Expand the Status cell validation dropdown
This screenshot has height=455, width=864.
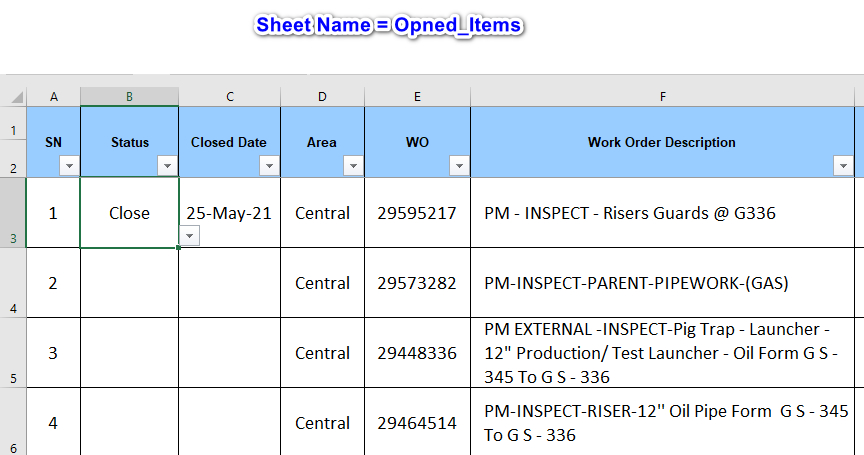click(190, 235)
